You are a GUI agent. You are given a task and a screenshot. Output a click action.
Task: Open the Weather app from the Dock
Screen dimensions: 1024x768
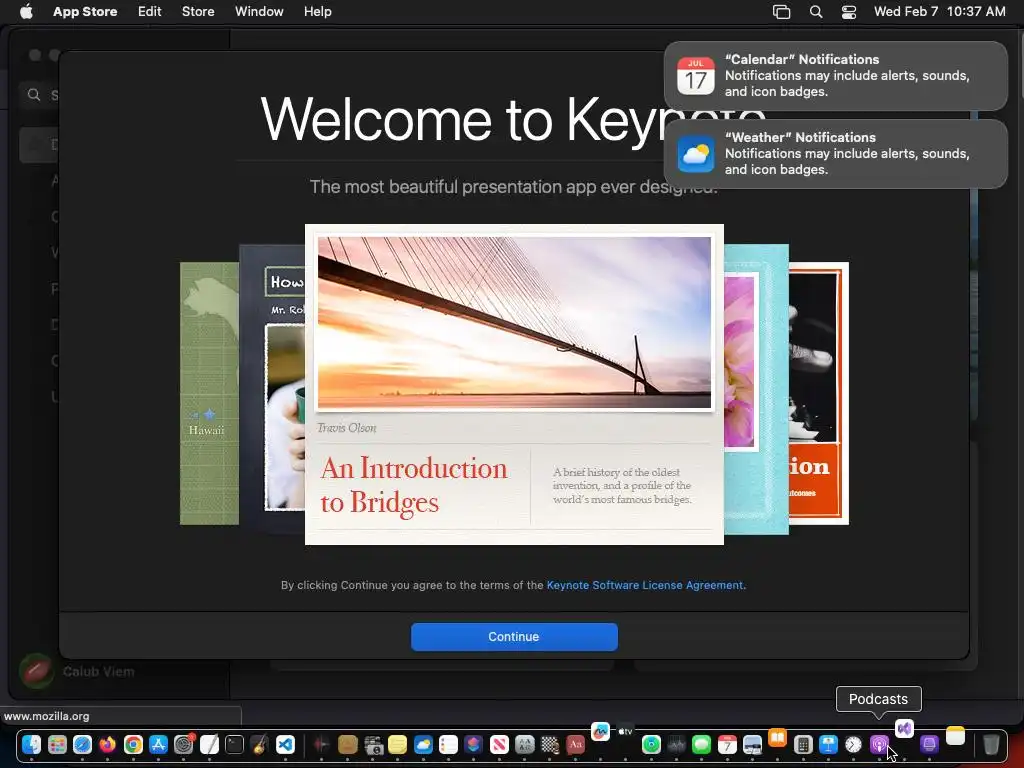(x=423, y=744)
